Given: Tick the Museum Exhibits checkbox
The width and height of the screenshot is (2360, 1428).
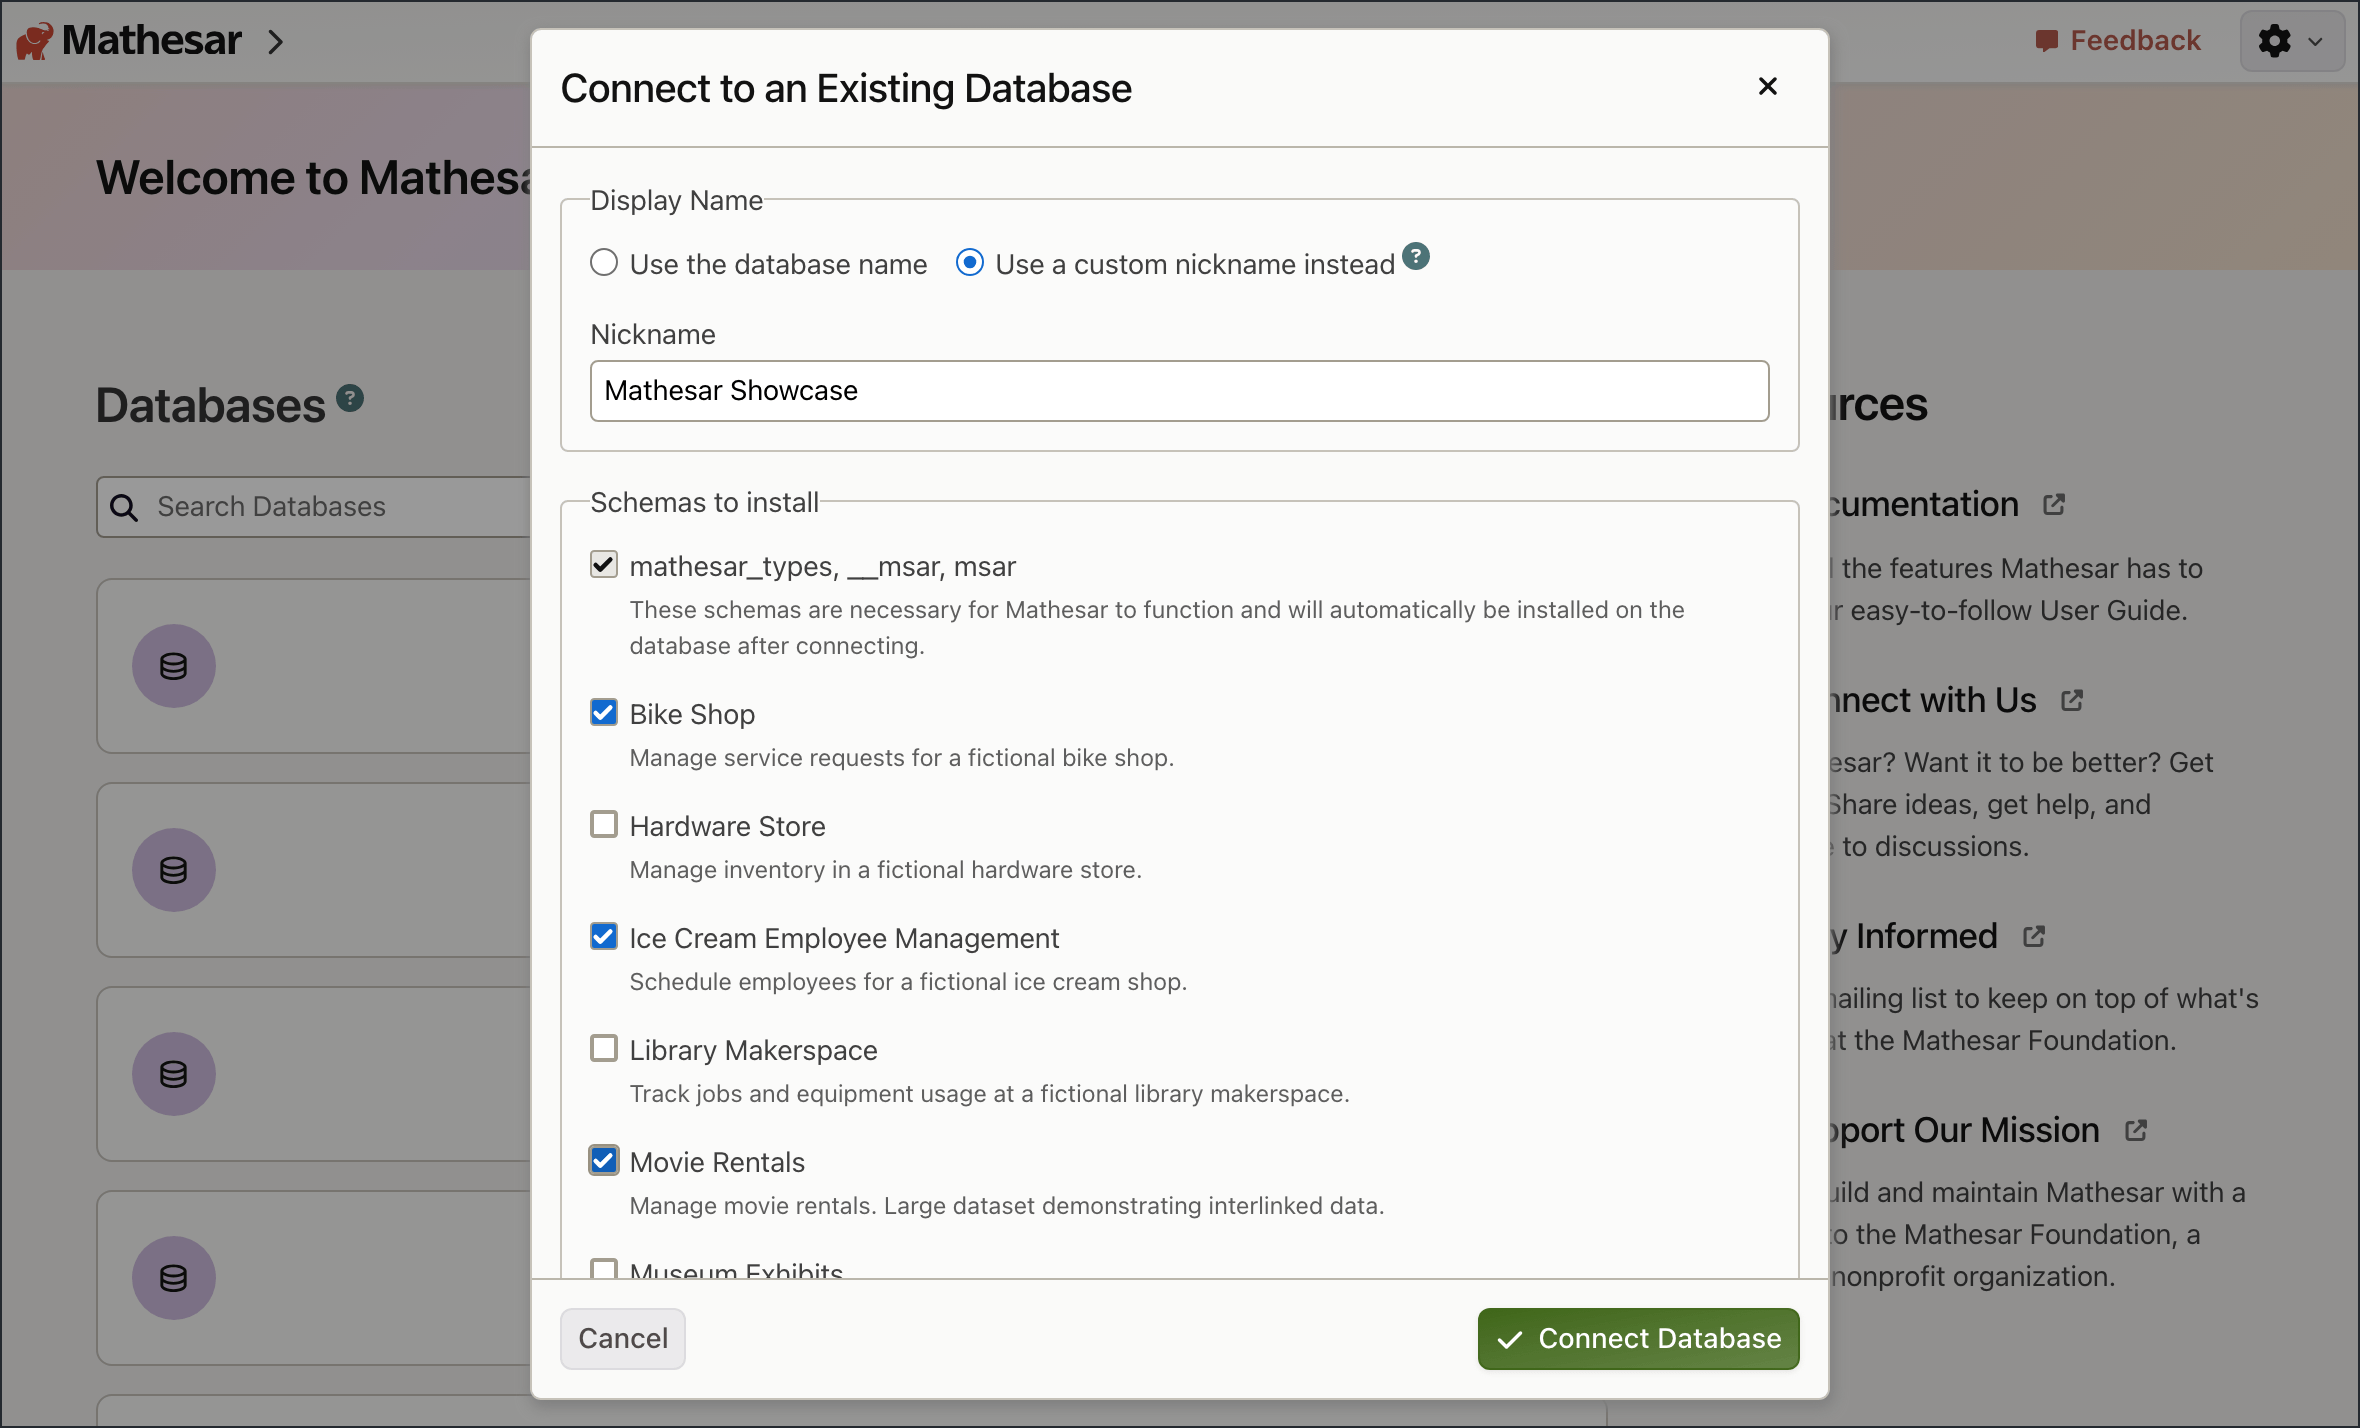Looking at the screenshot, I should [604, 1269].
